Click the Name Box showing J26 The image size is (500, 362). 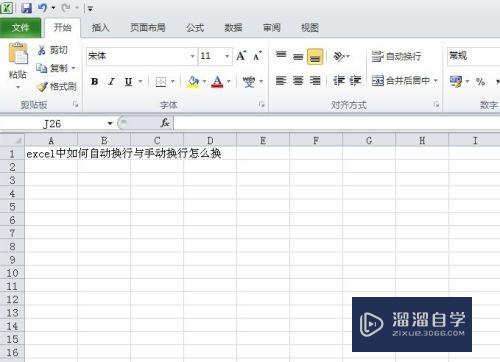click(x=52, y=124)
